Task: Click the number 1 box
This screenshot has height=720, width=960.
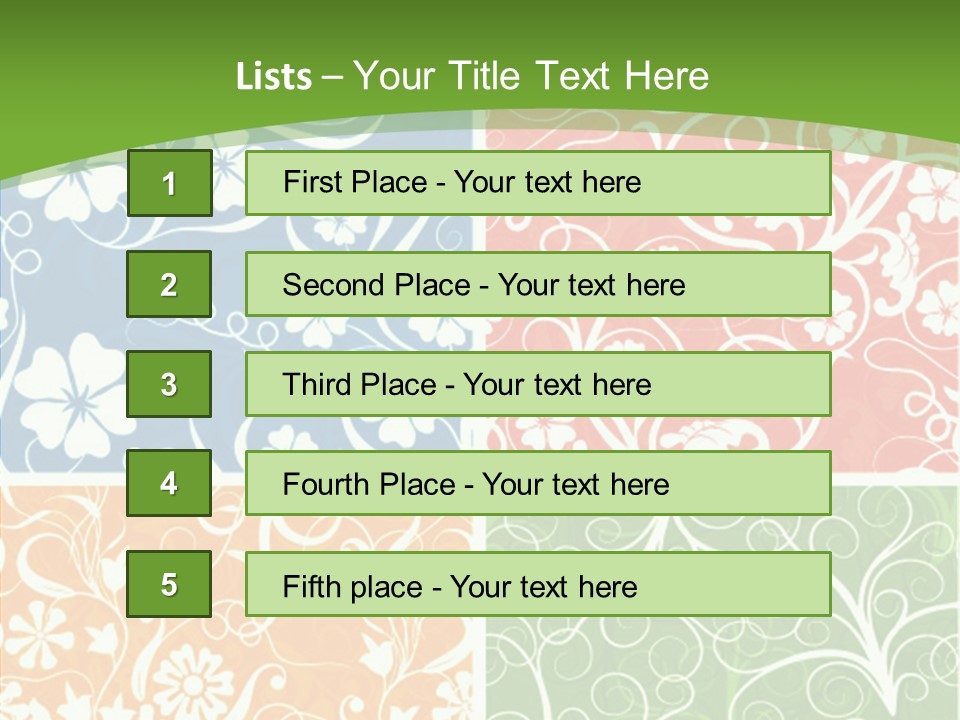Action: click(x=169, y=183)
